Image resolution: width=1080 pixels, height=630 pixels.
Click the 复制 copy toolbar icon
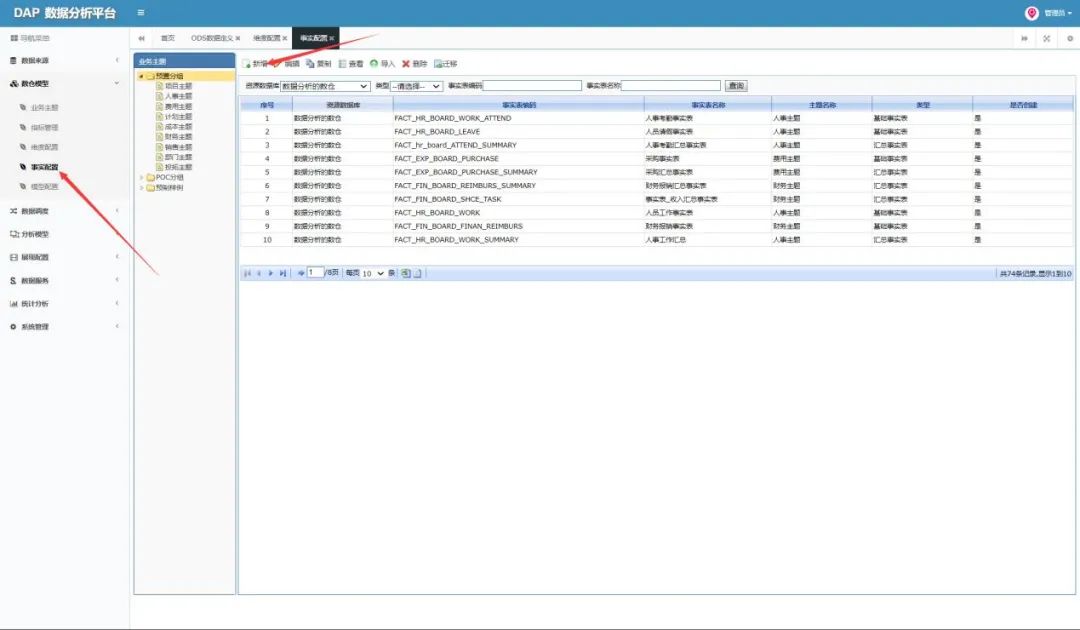tap(310, 63)
